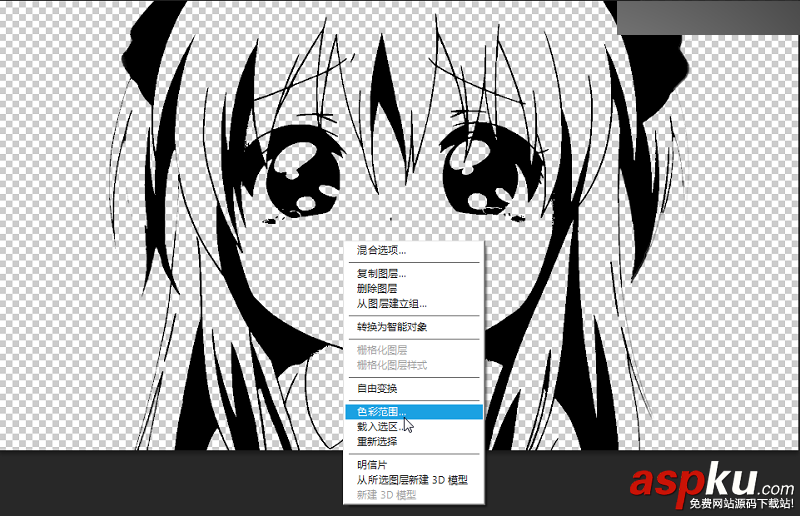Choose 转换为智能对象 option
The image size is (800, 516).
(413, 327)
